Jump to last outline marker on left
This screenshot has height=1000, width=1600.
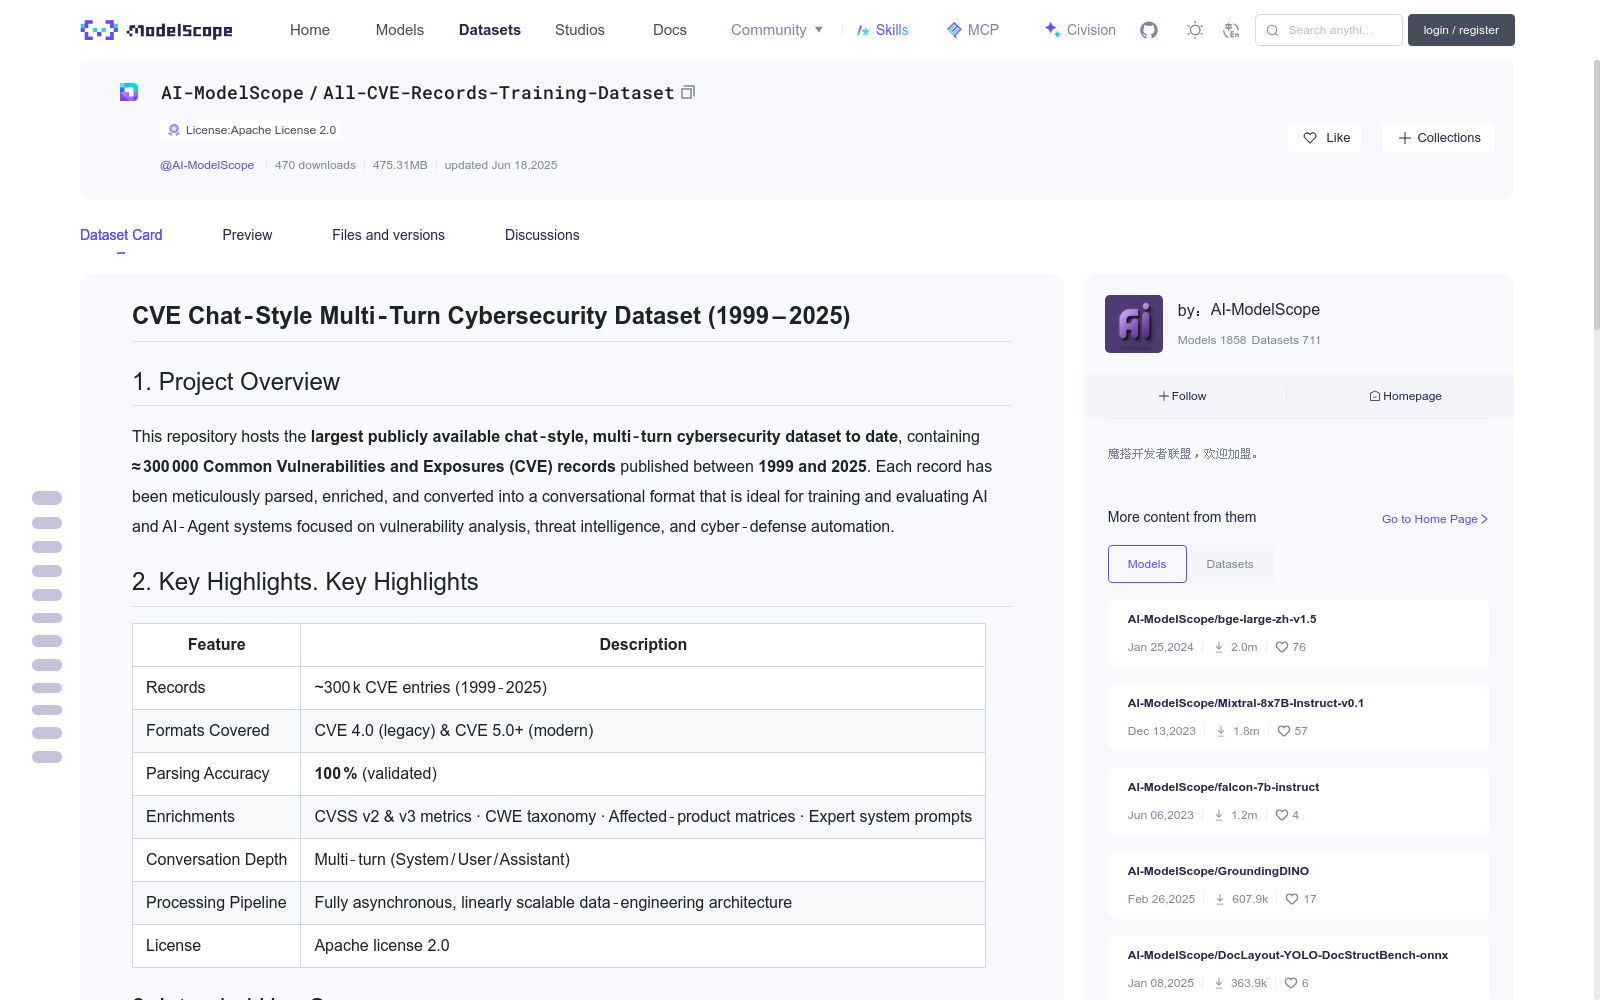click(47, 757)
